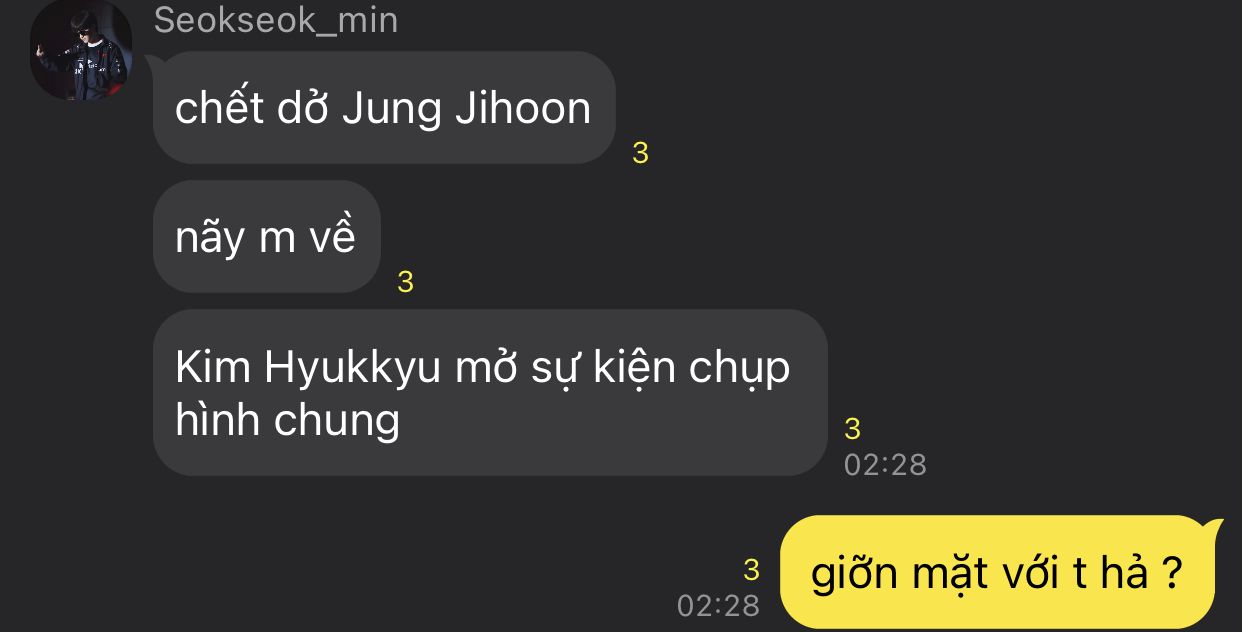Tap the Seokseok_min username label
Image resolution: width=1242 pixels, height=632 pixels.
(276, 20)
